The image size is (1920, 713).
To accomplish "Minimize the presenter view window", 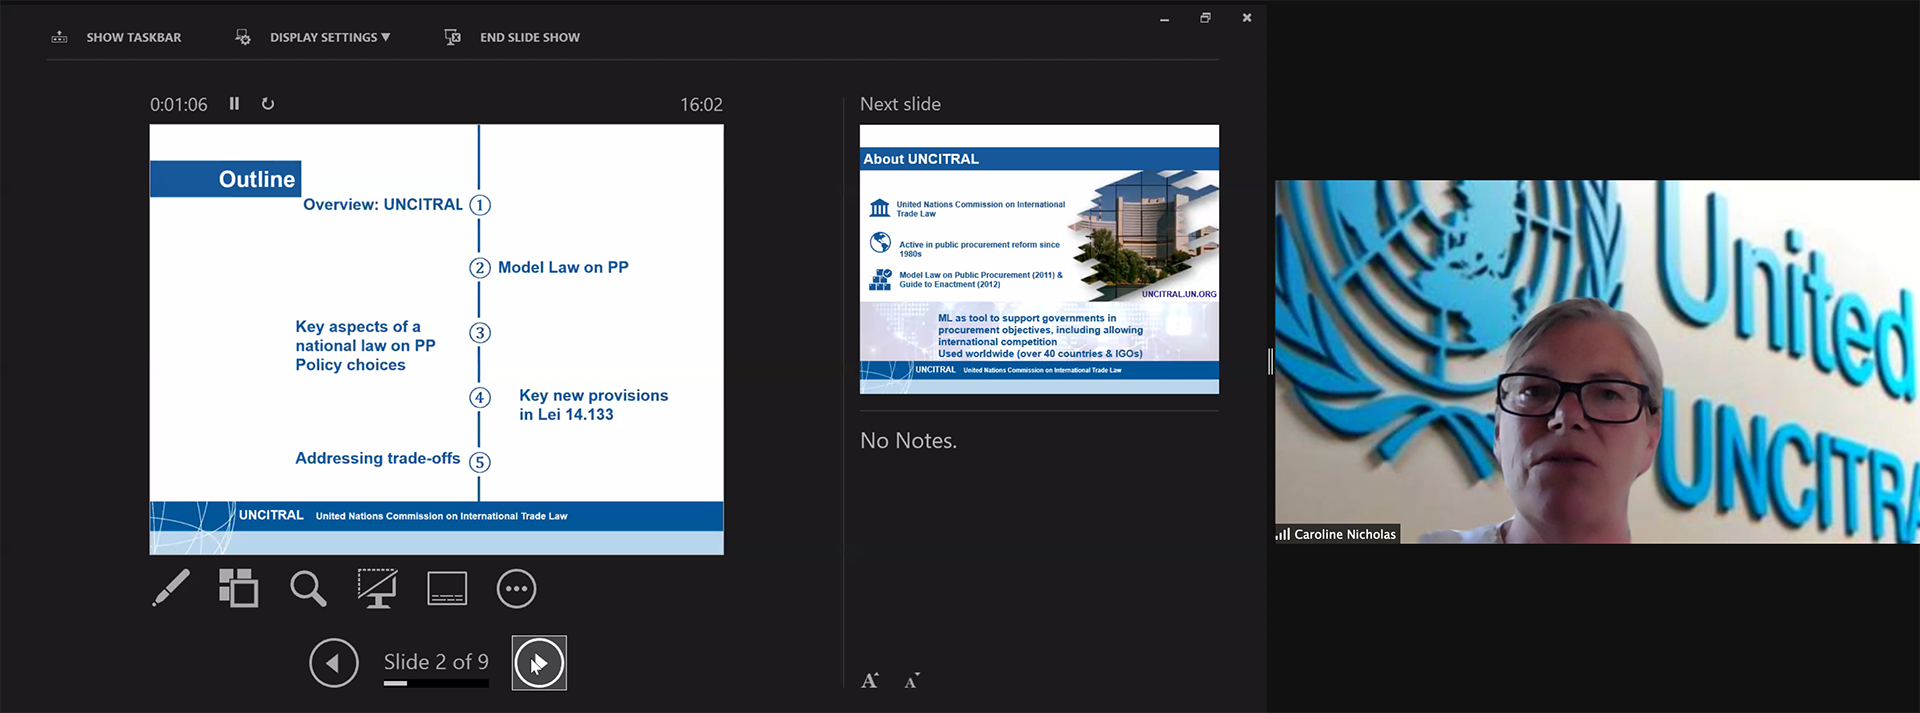I will tap(1164, 18).
